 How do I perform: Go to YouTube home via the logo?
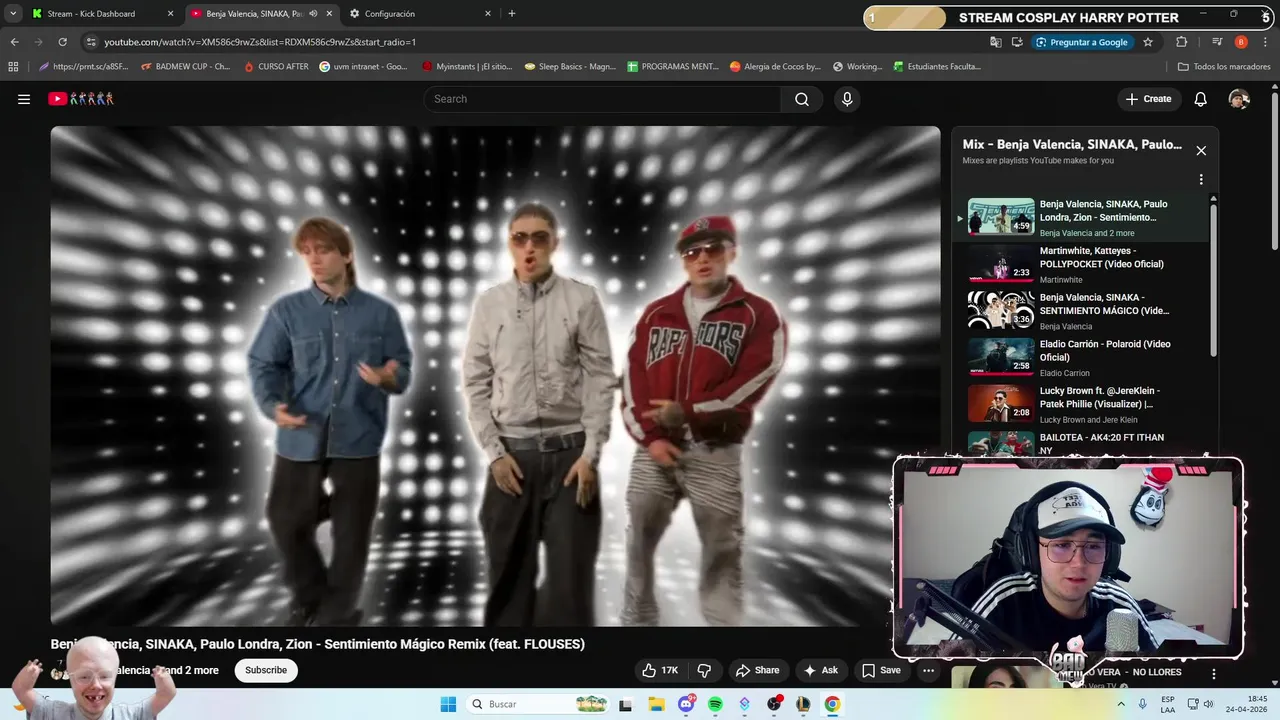[81, 99]
